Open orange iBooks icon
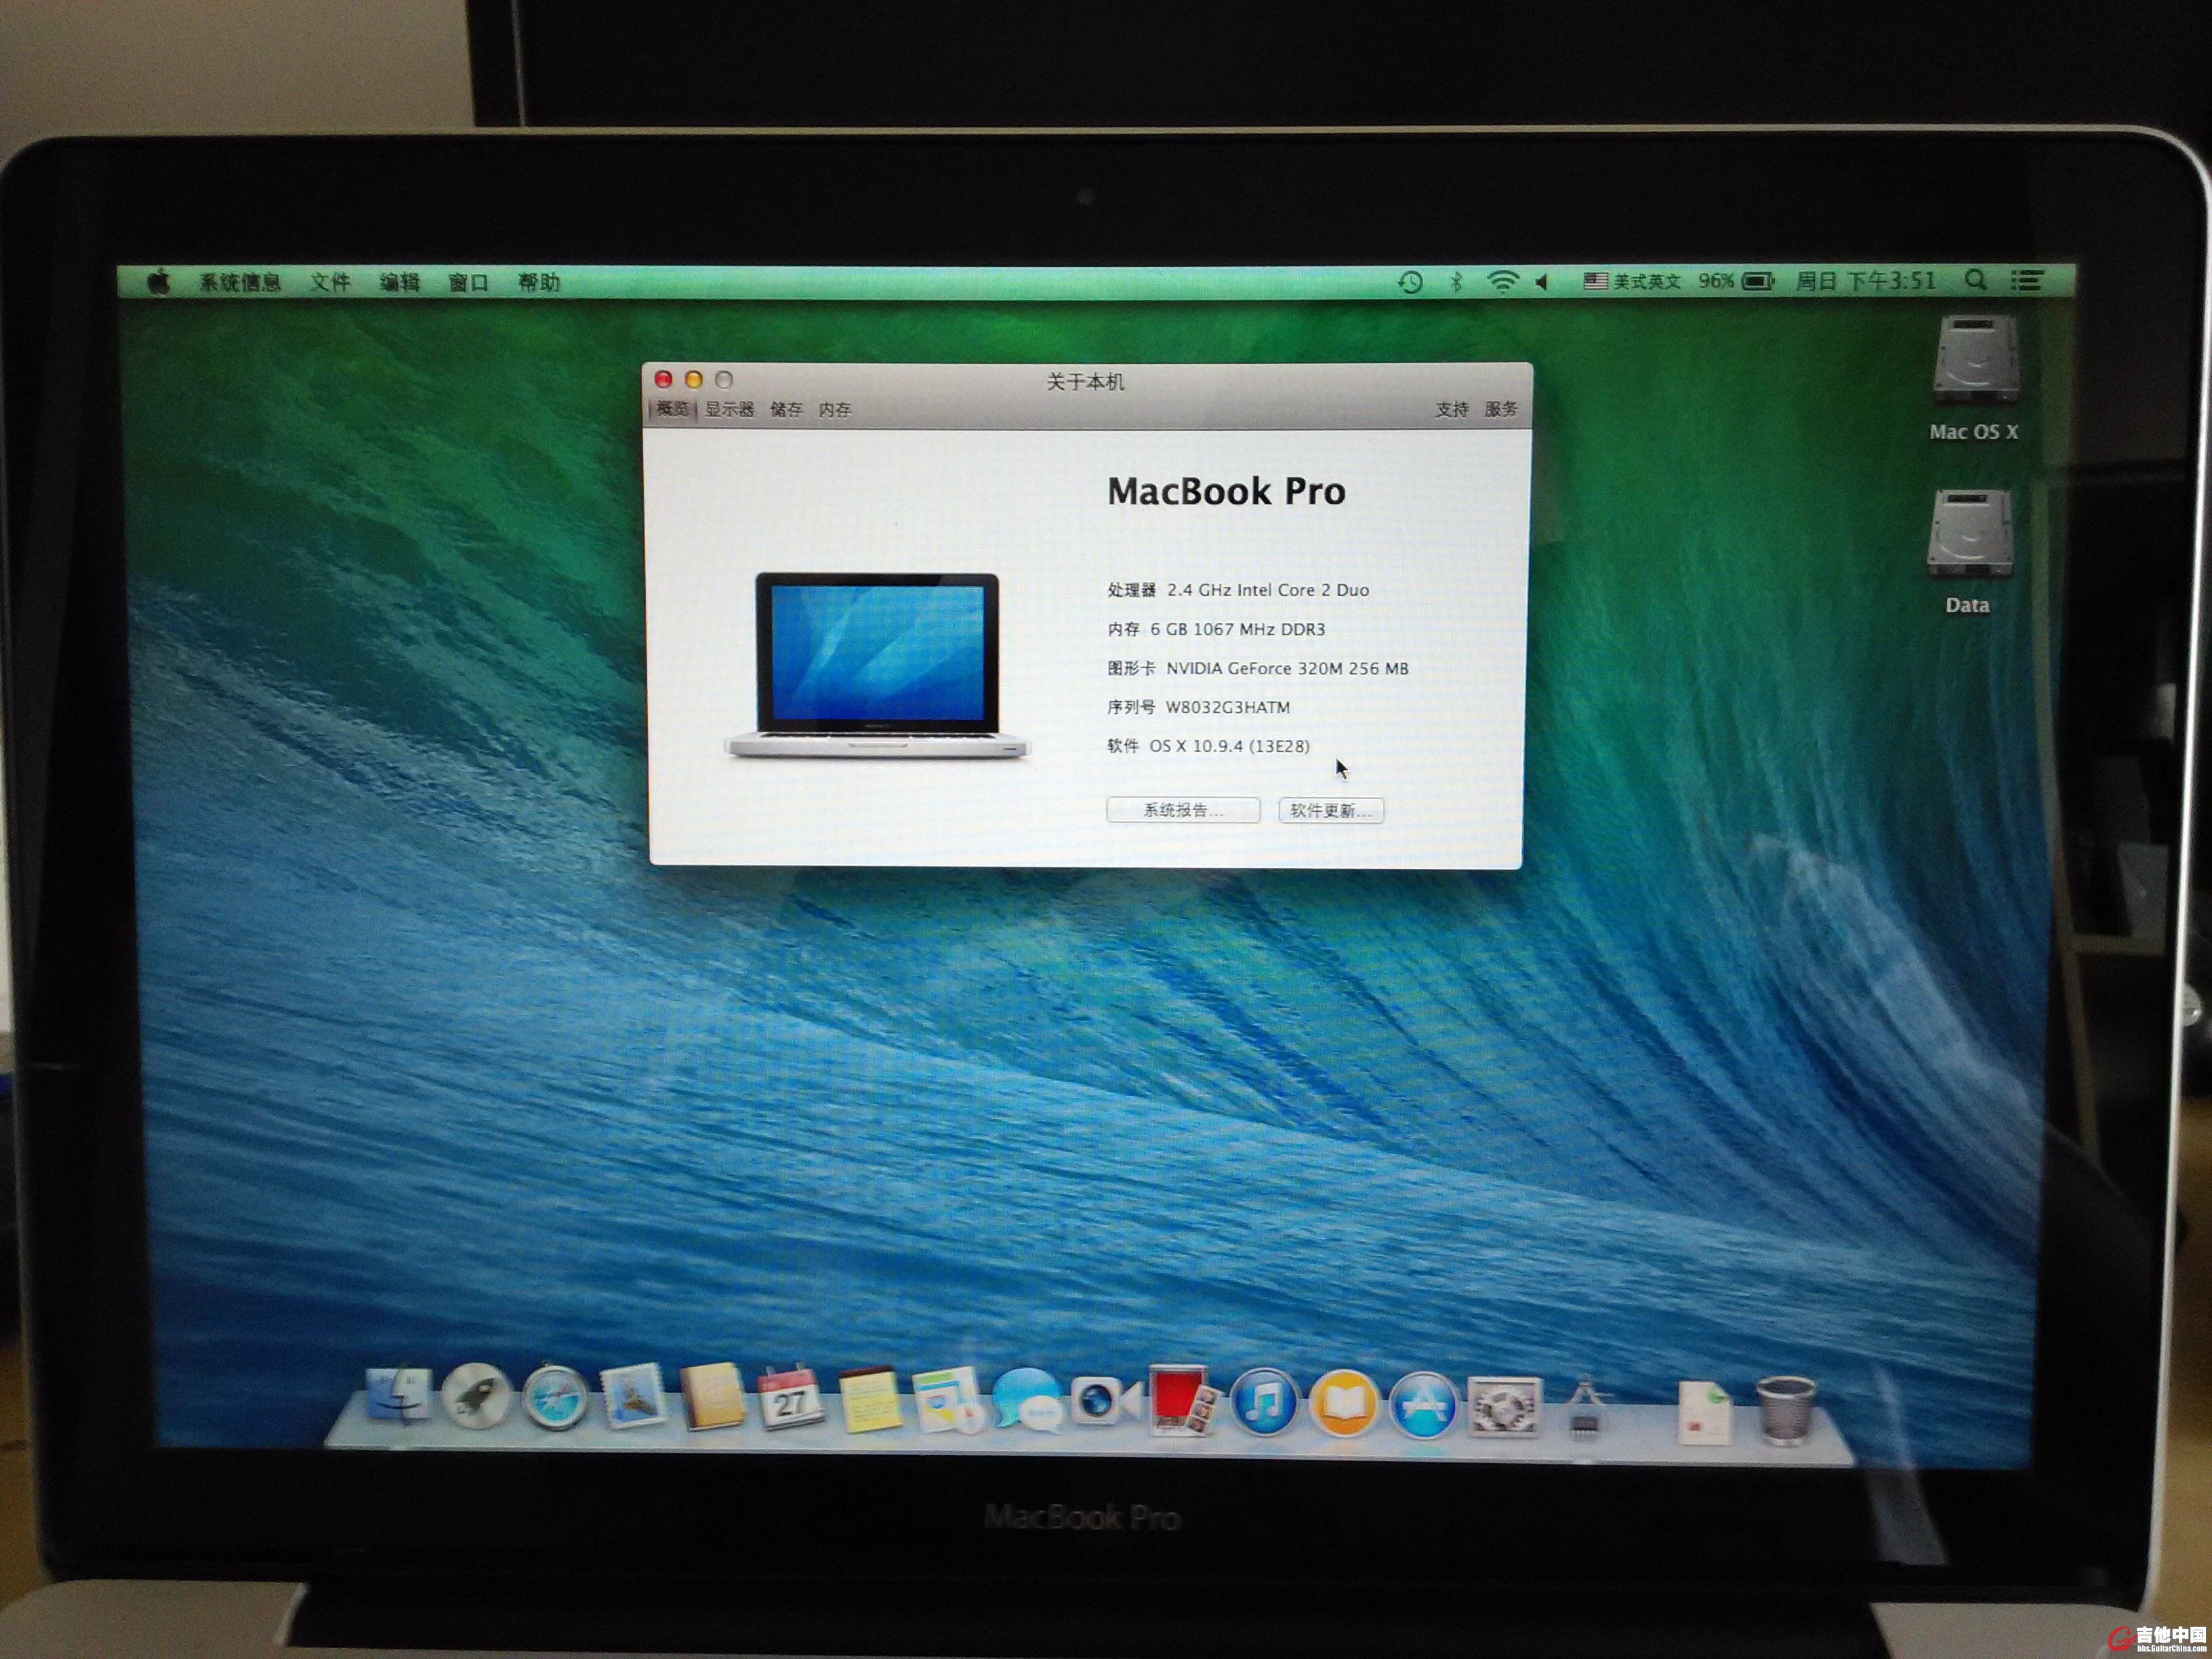This screenshot has width=2212, height=1659. click(1344, 1402)
